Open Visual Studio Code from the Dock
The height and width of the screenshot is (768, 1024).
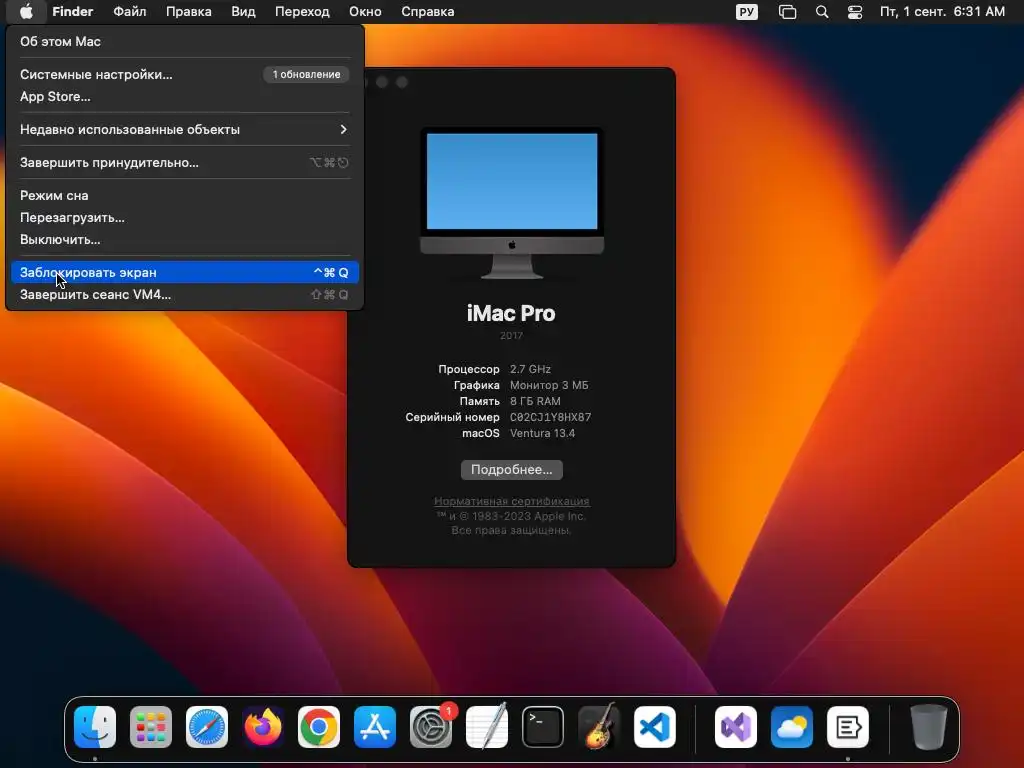(654, 726)
